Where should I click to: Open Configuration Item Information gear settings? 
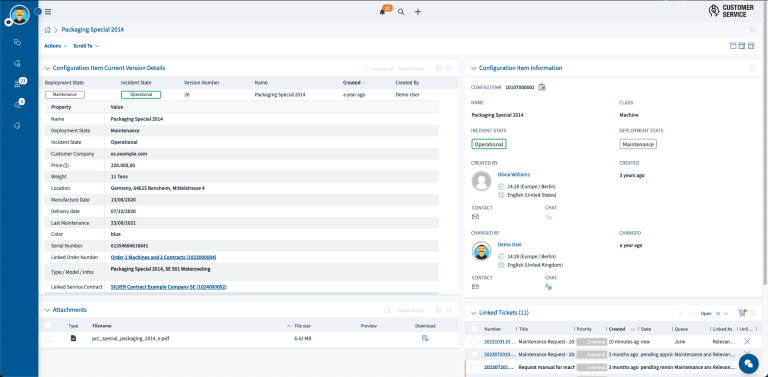click(x=753, y=69)
